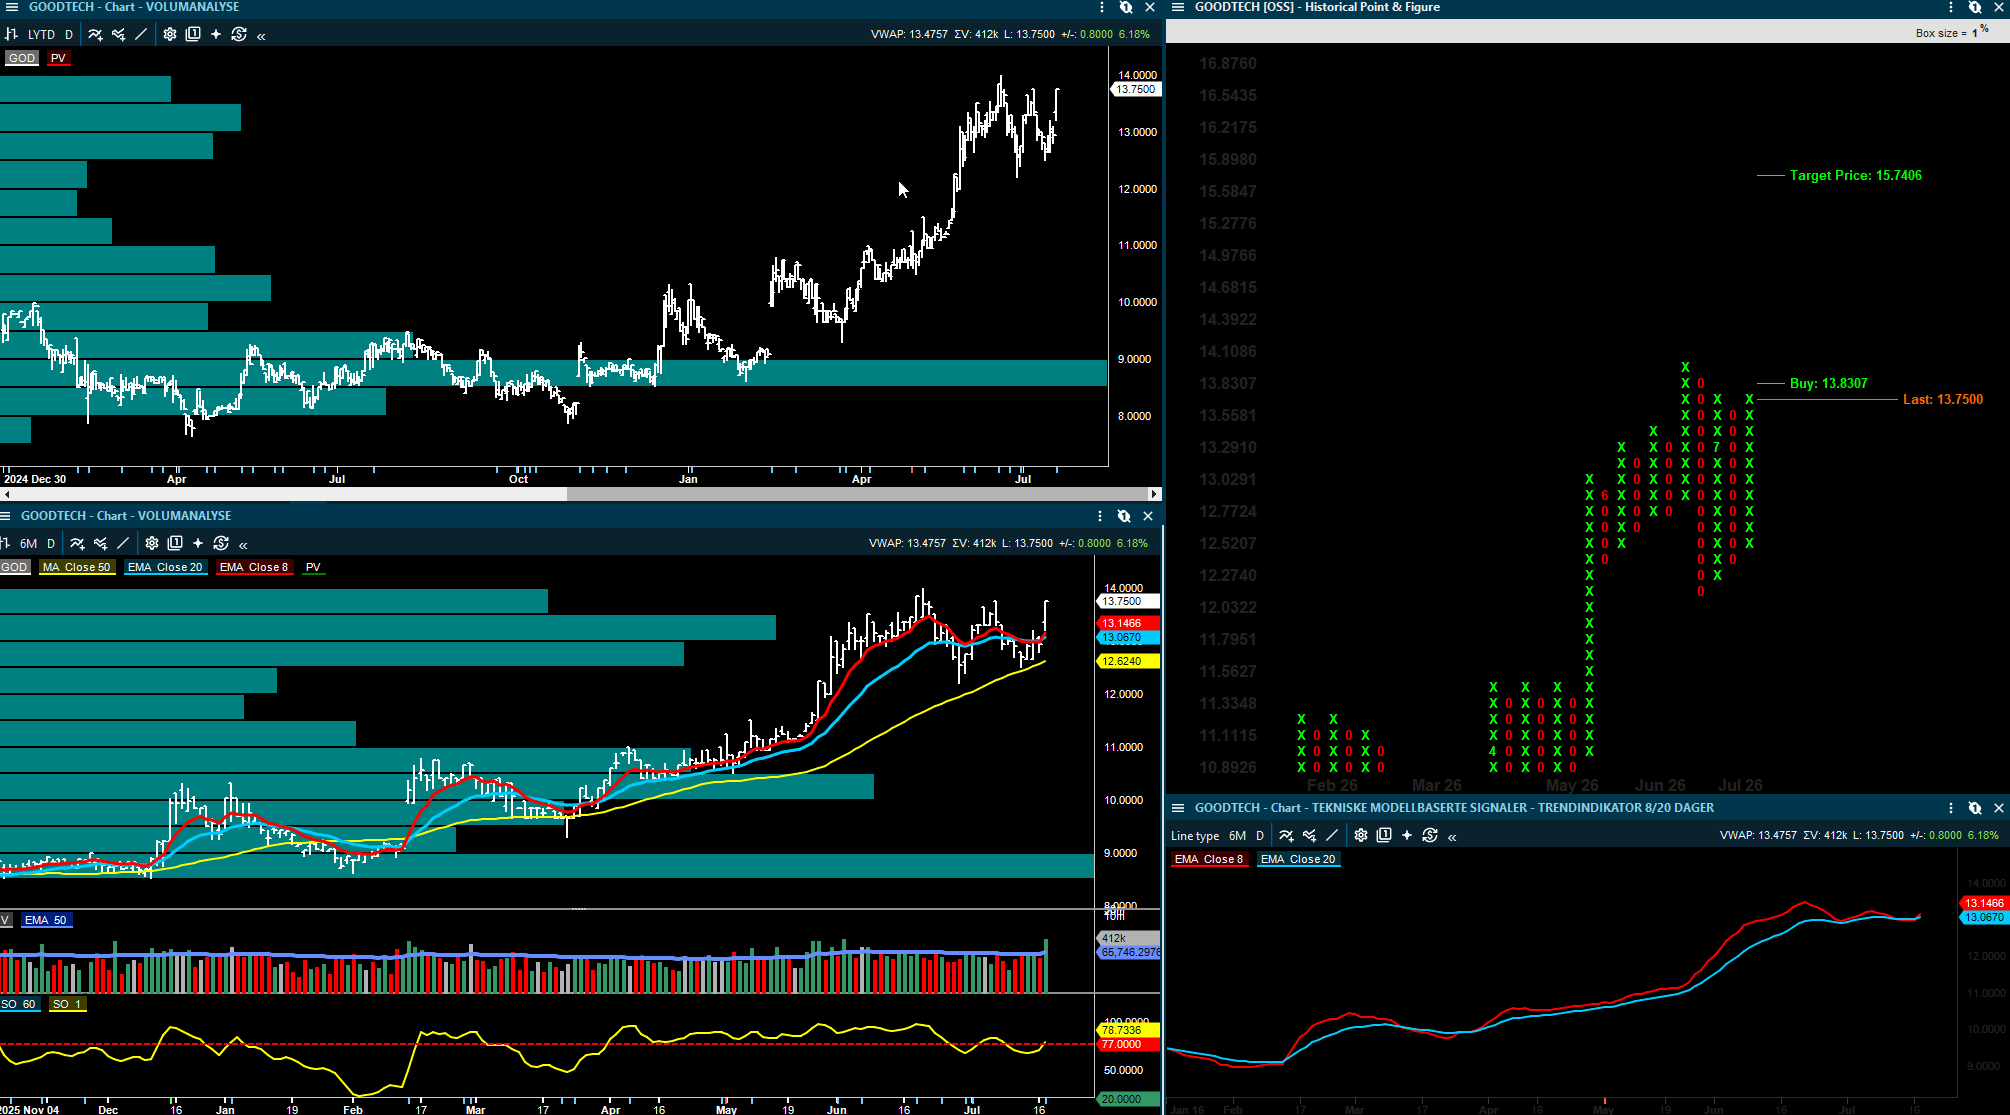This screenshot has width=2010, height=1115.
Task: Open hamburger menu of 6M VOLUMANALYSE chart
Action: pos(5,516)
